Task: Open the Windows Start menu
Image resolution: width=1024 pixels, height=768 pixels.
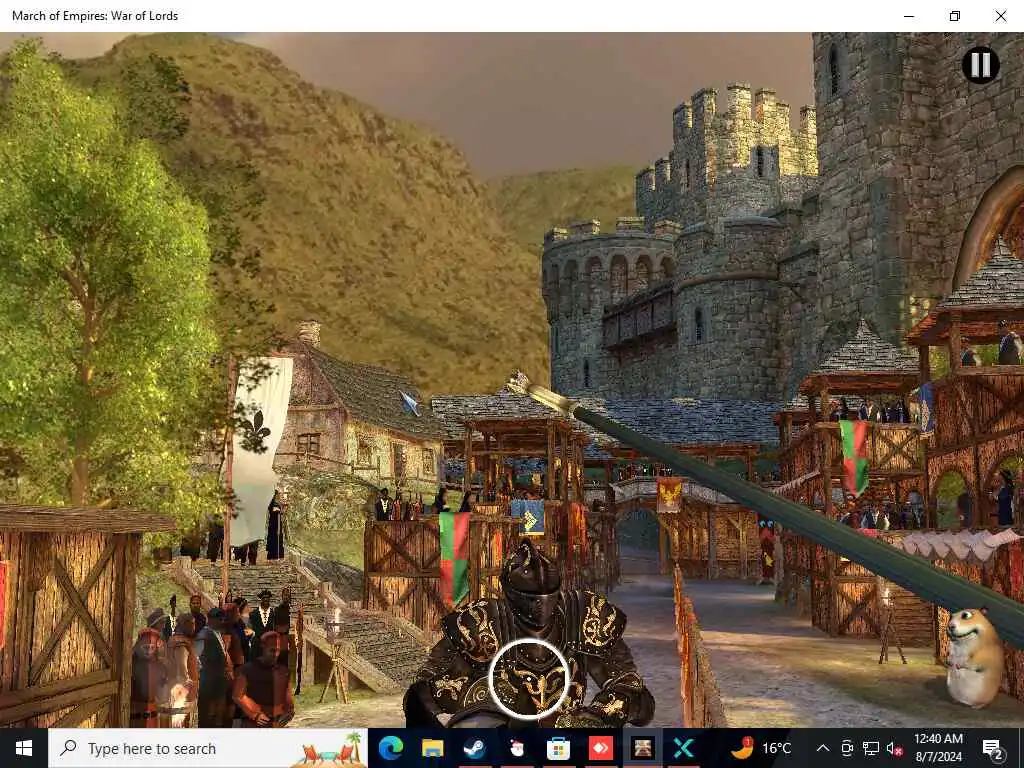Action: pyautogui.click(x=24, y=748)
